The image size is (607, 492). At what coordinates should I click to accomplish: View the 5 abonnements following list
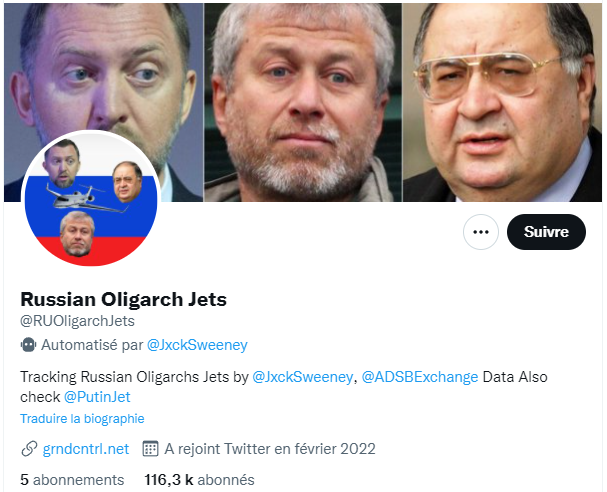coord(72,480)
